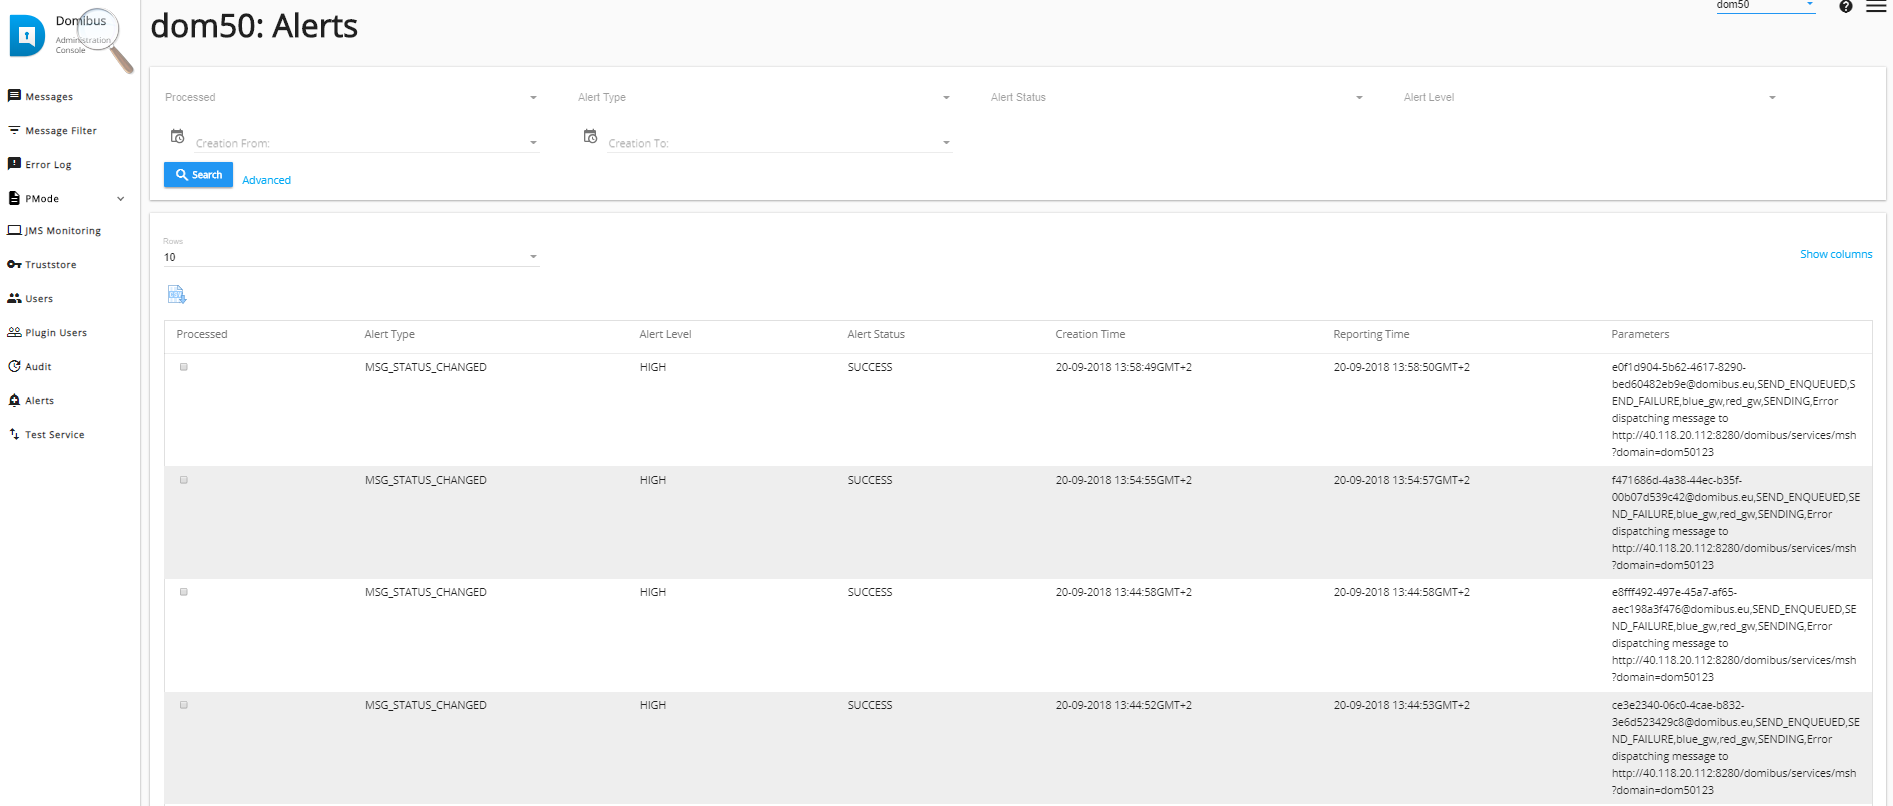
Task: Tick Processed checkbox for 13:44:58 alert
Action: click(184, 592)
